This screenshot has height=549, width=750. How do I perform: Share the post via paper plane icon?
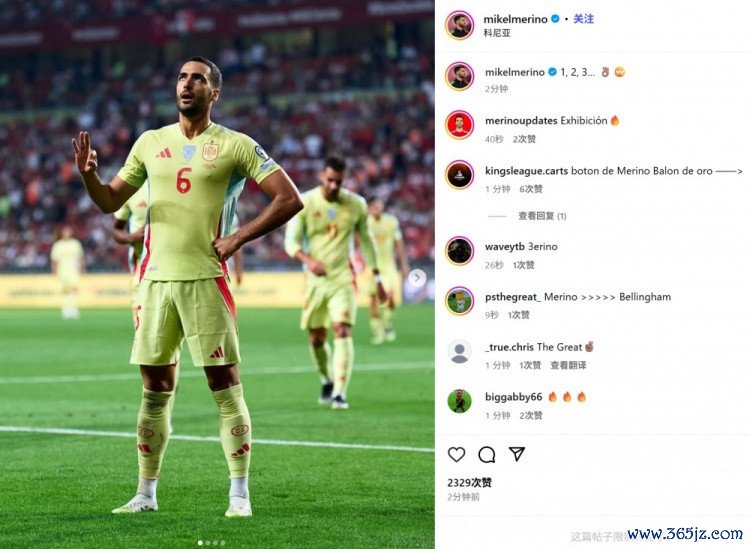click(x=517, y=454)
